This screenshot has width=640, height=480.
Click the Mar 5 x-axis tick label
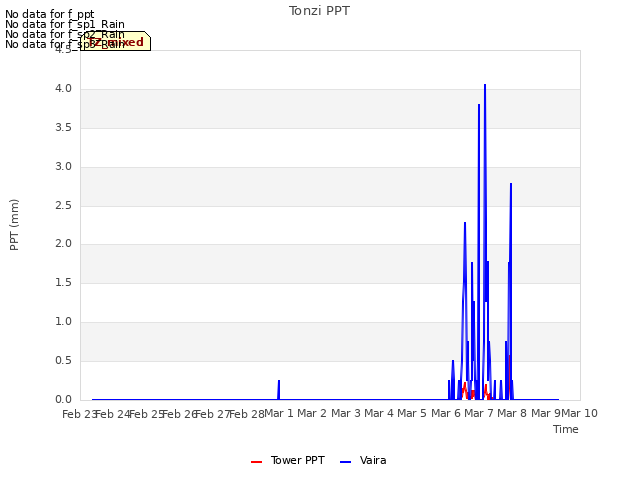[412, 413]
